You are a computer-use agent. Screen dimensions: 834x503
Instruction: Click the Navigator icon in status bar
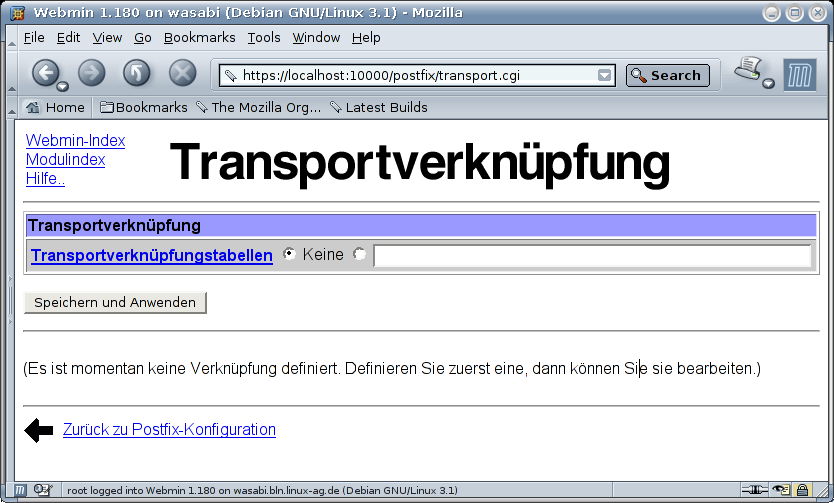click(x=20, y=490)
